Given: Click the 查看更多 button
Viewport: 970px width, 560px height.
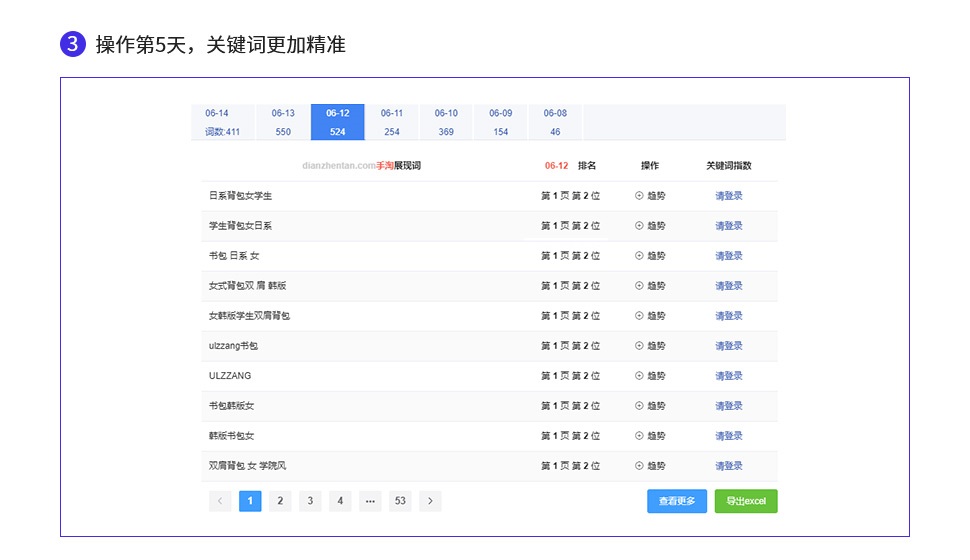Looking at the screenshot, I should click(677, 501).
